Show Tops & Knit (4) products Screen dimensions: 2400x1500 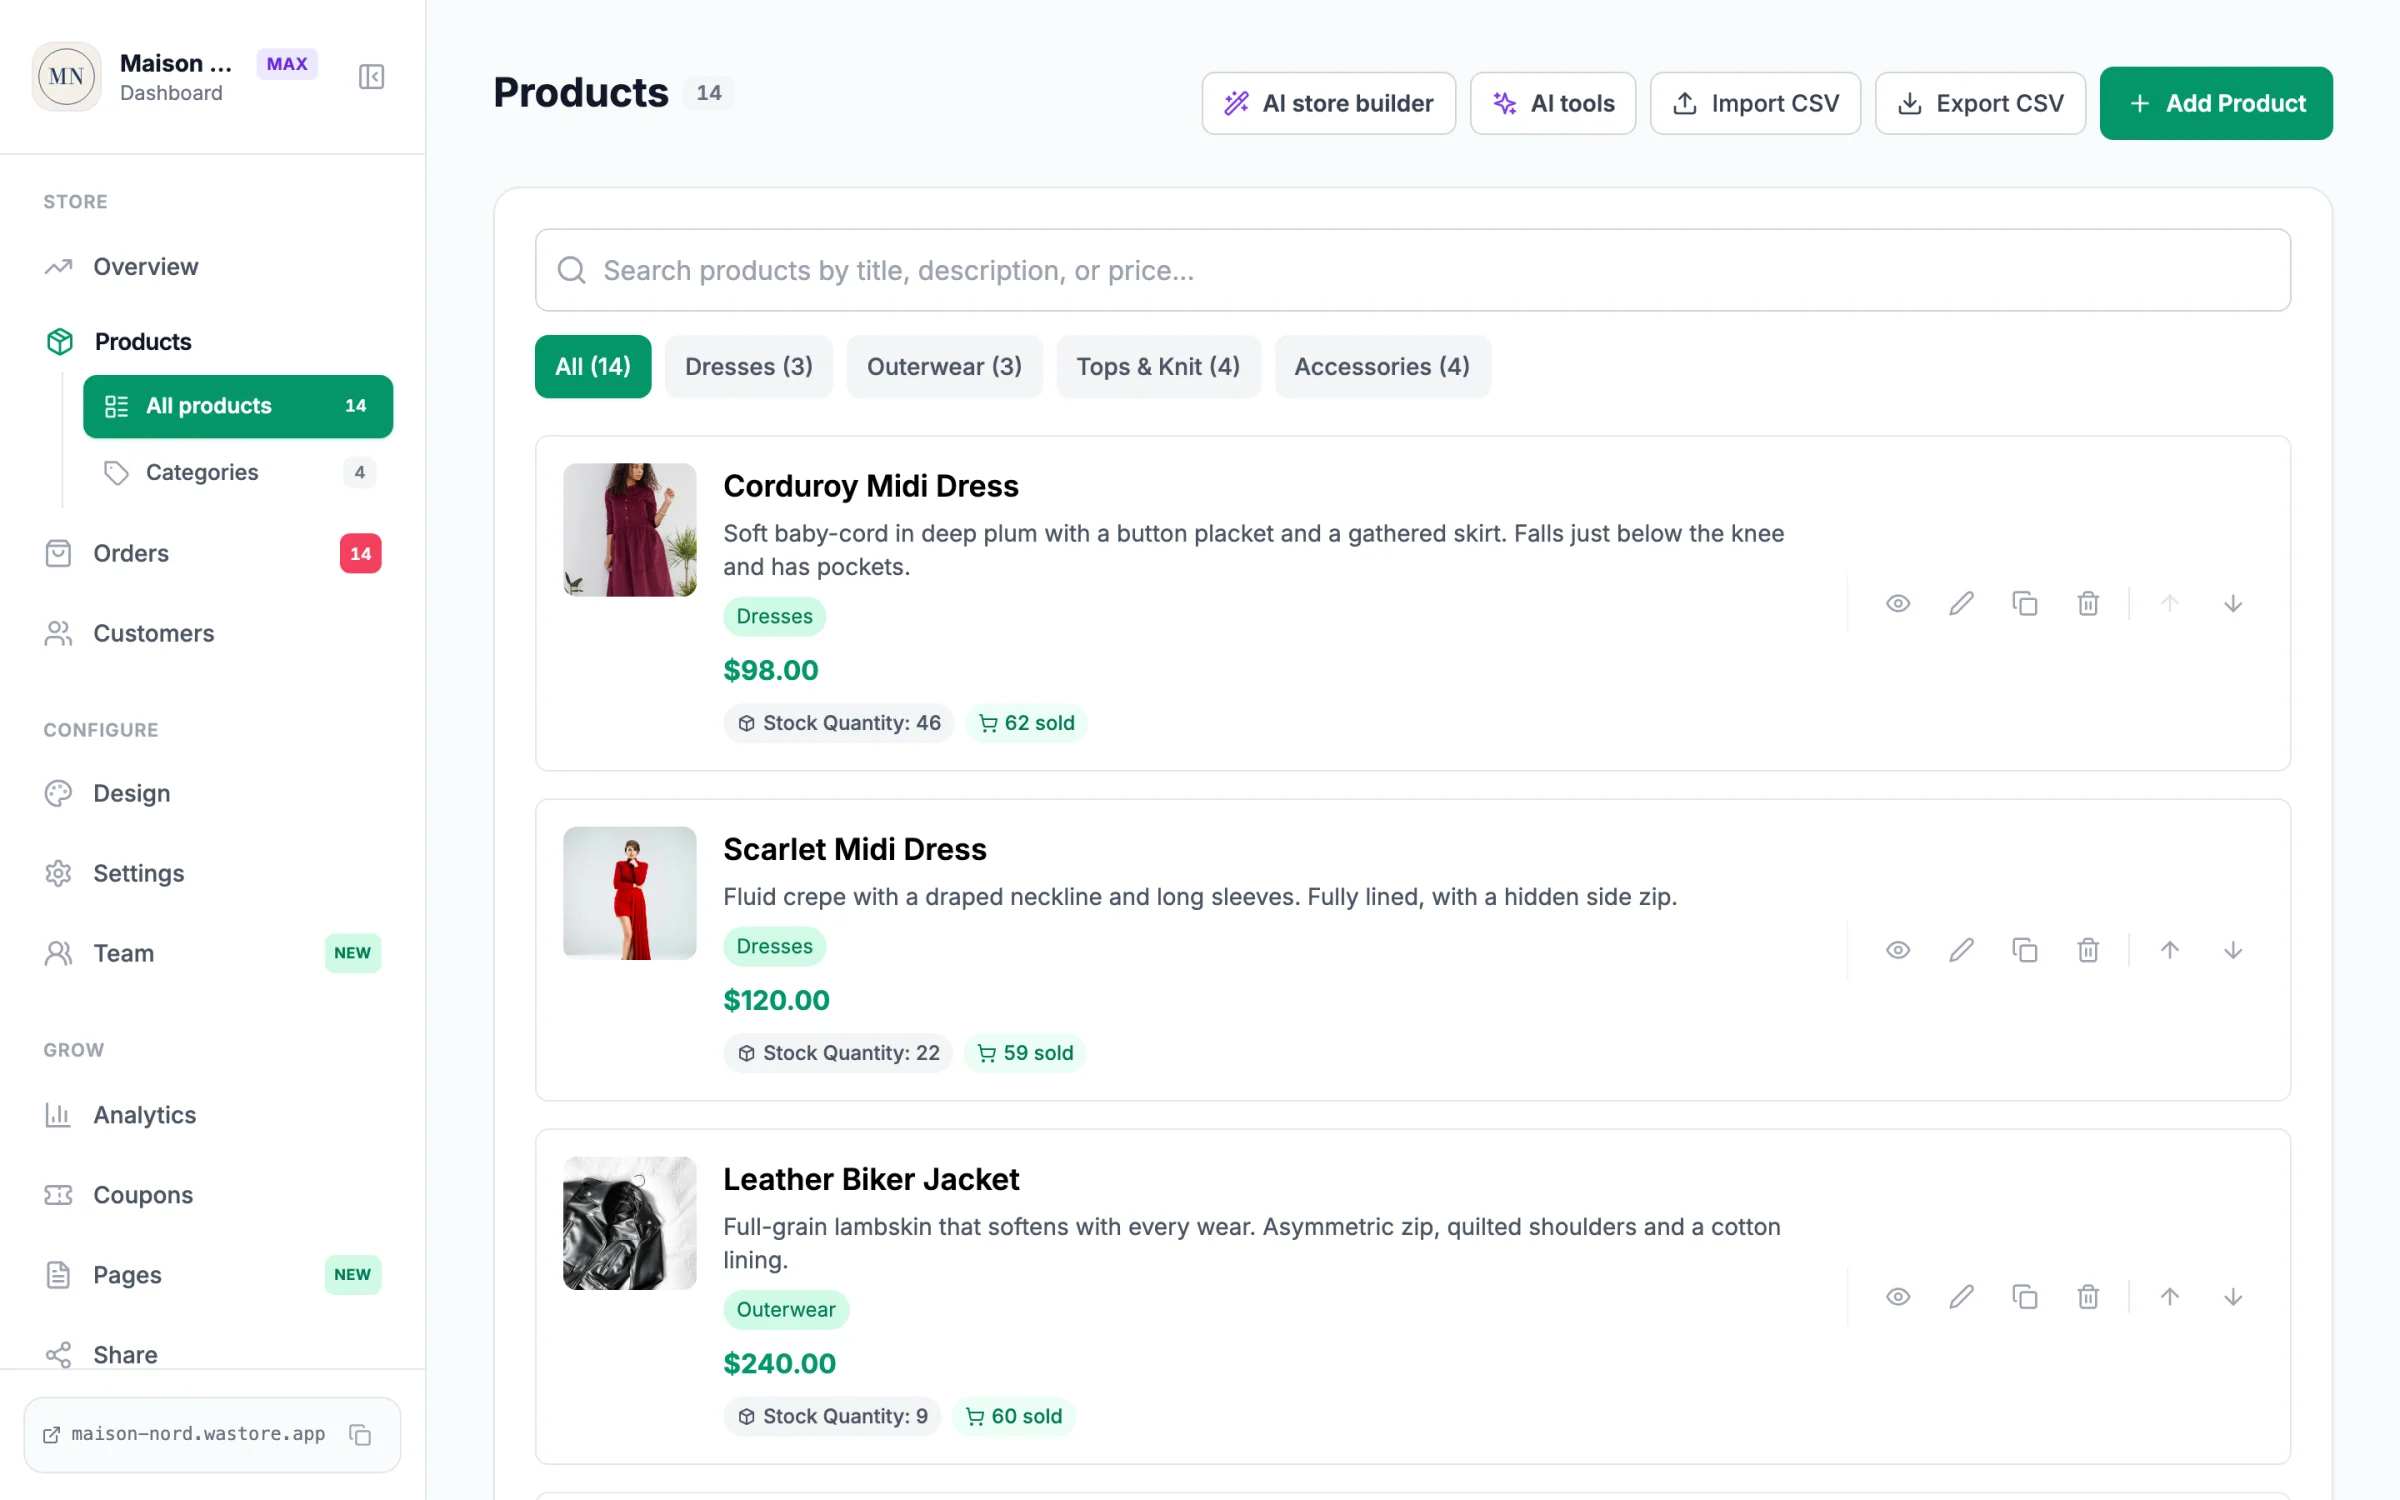pos(1158,367)
